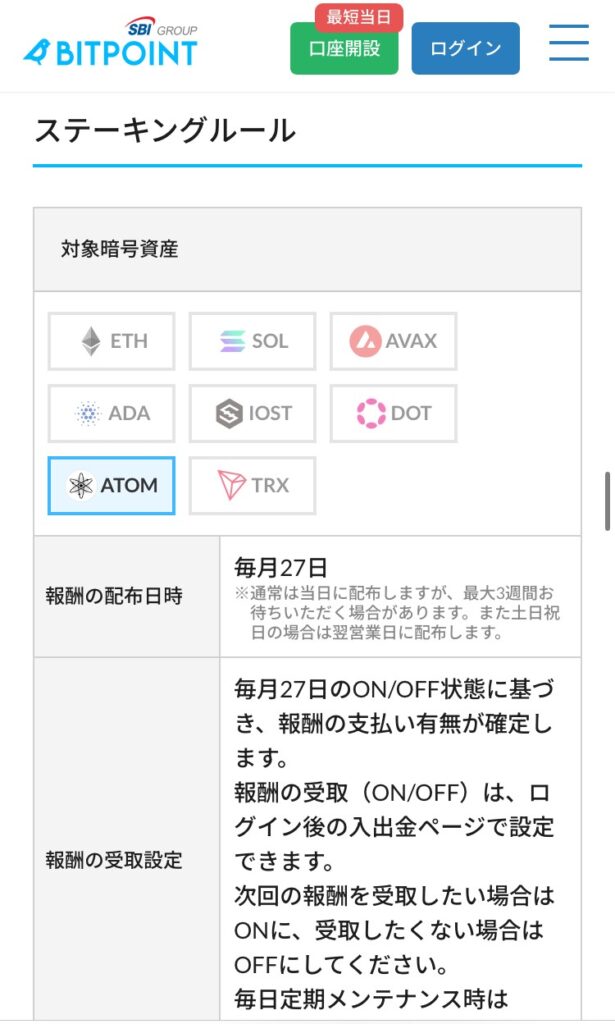Screen dimensions: 615x1024
Task: Click the Solana striped logo icon
Action: click(x=232, y=341)
